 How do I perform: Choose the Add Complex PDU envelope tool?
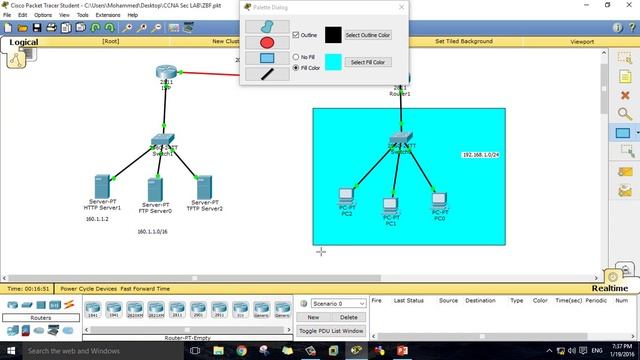(625, 191)
